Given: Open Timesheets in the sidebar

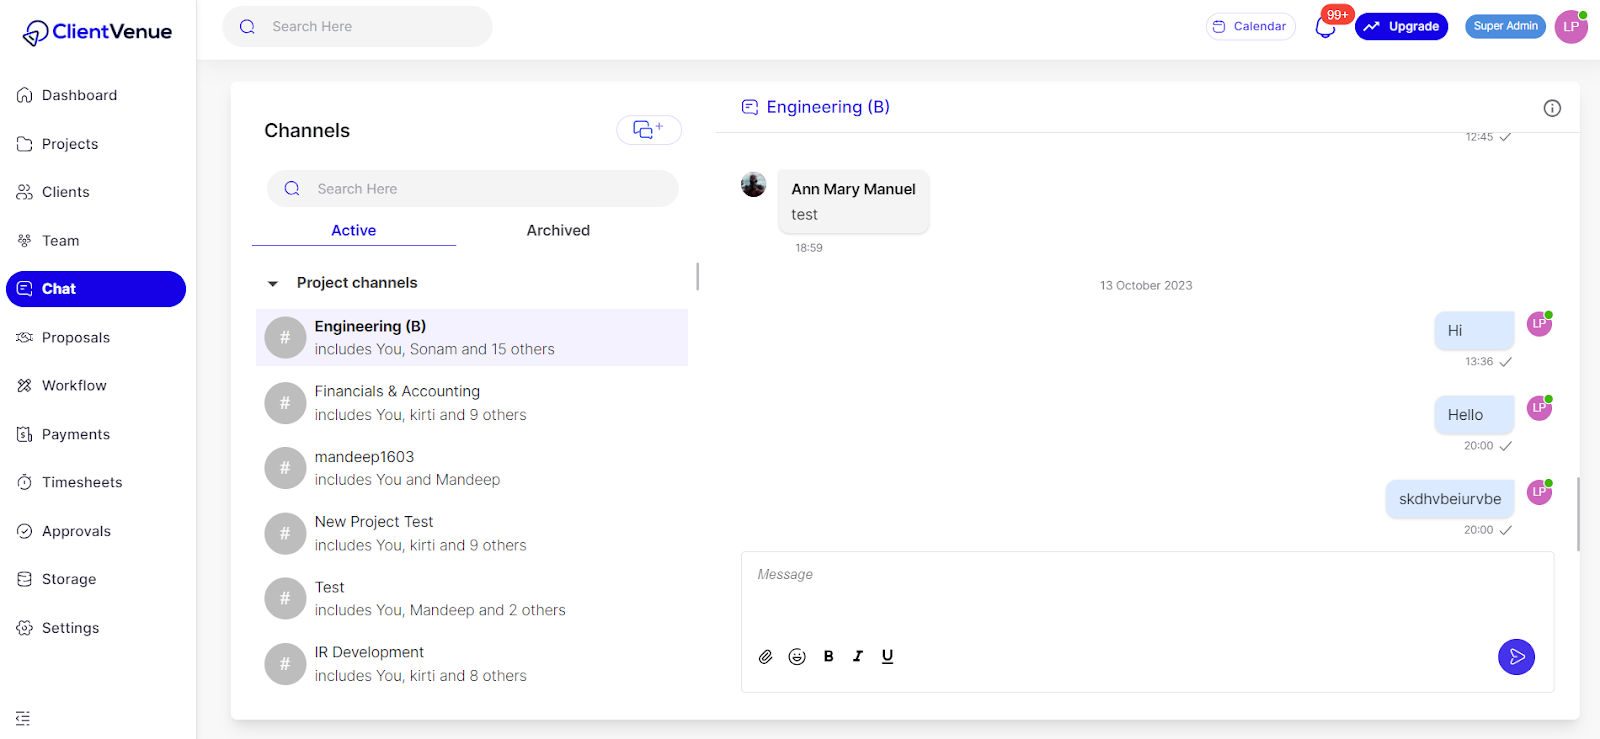Looking at the screenshot, I should (x=81, y=482).
